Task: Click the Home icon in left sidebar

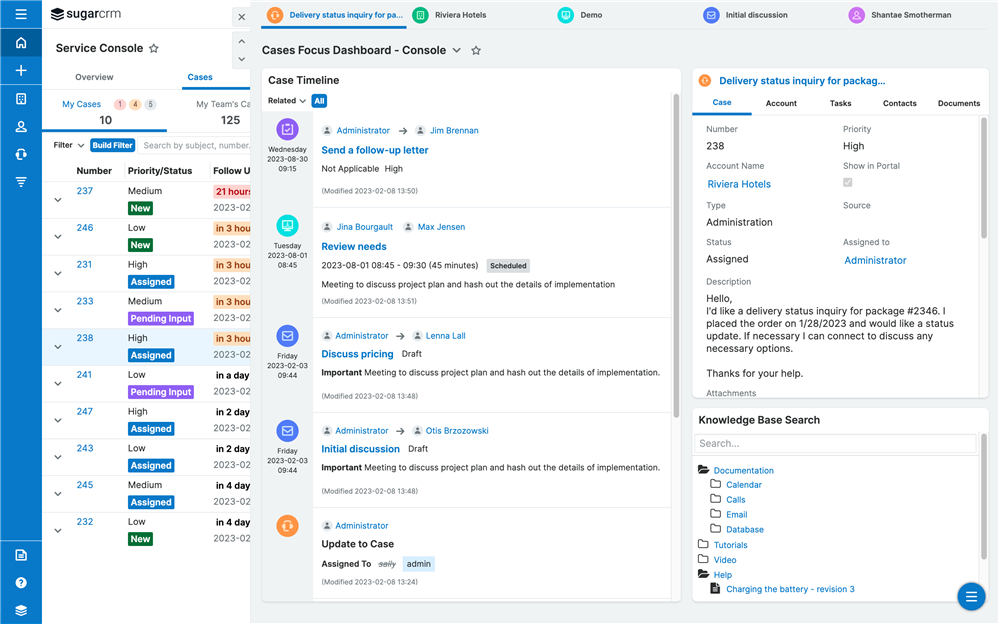Action: [x=21, y=44]
